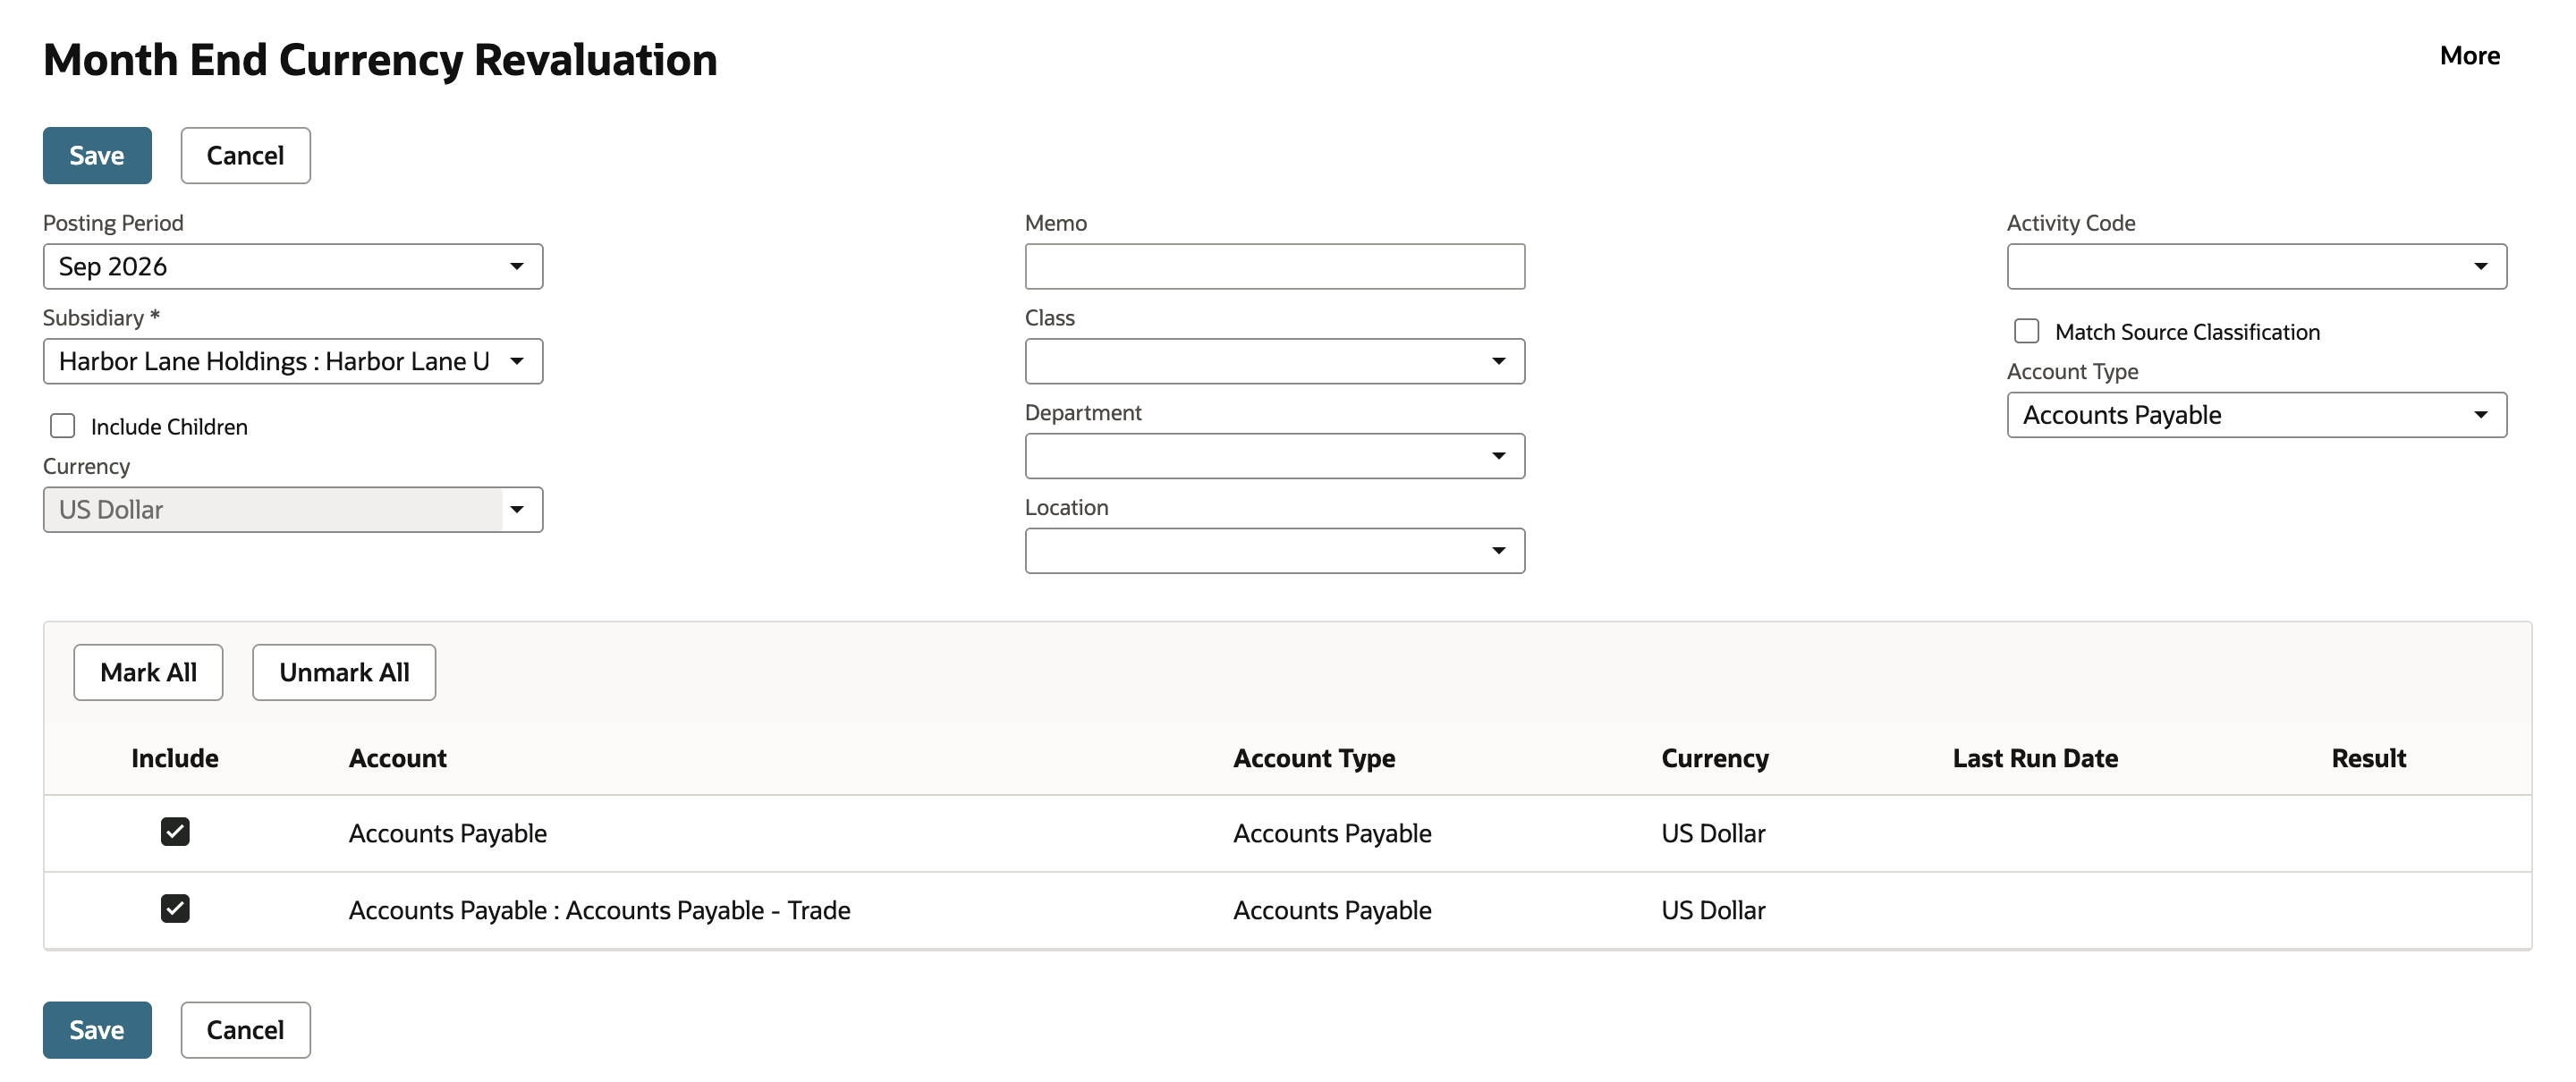Screen dimensions: 2576x1082
Task: Click the Last Run Date column header
Action: [x=2035, y=758]
